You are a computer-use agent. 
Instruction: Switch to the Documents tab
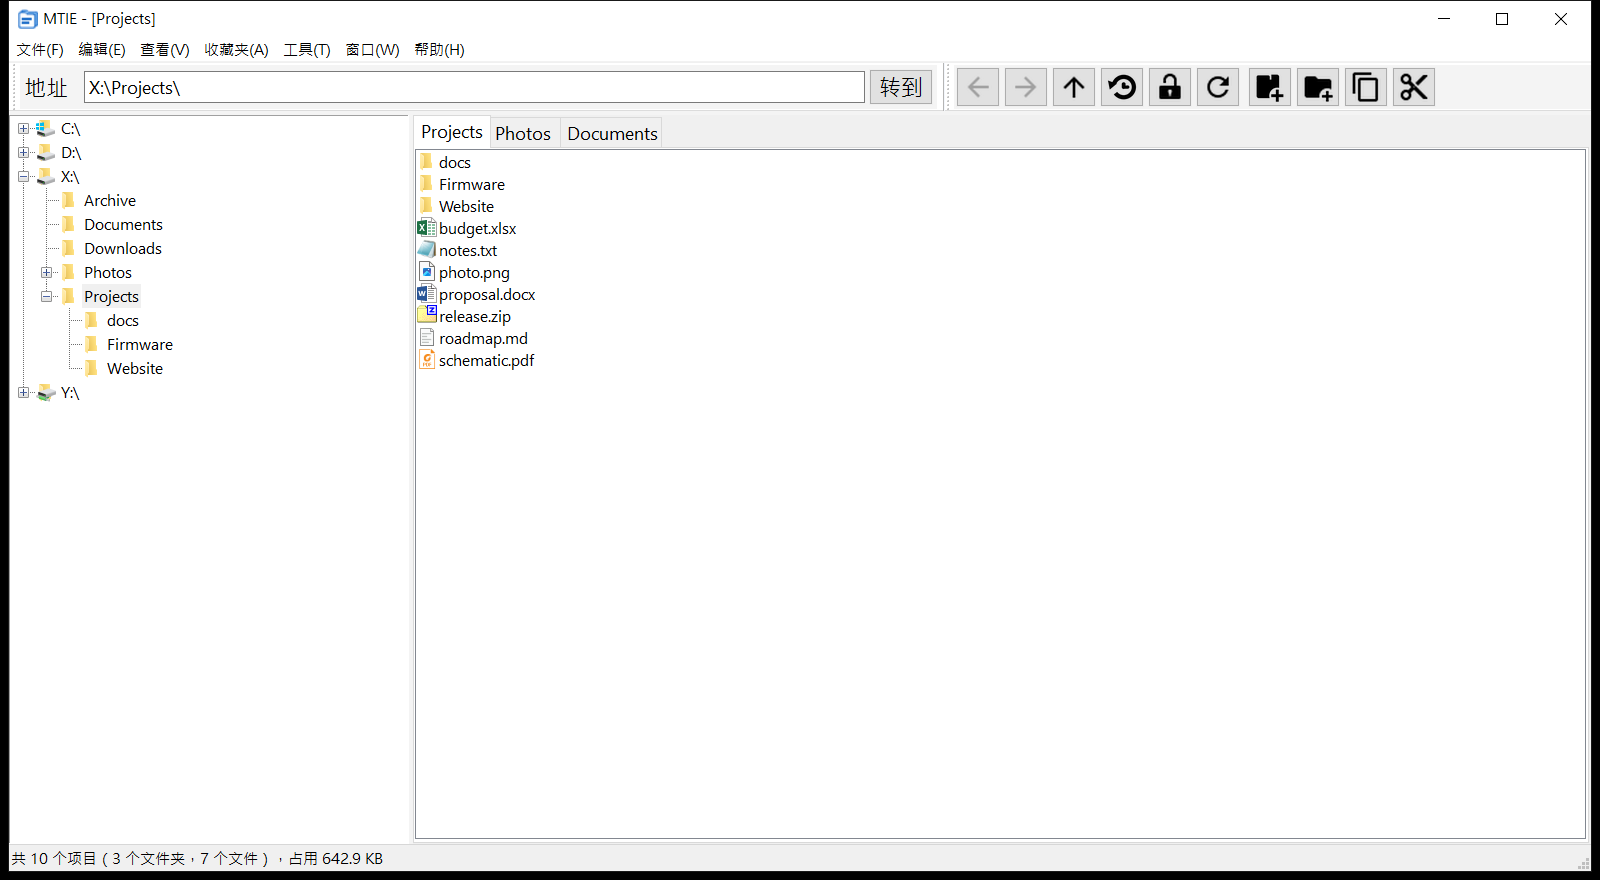[x=612, y=134]
